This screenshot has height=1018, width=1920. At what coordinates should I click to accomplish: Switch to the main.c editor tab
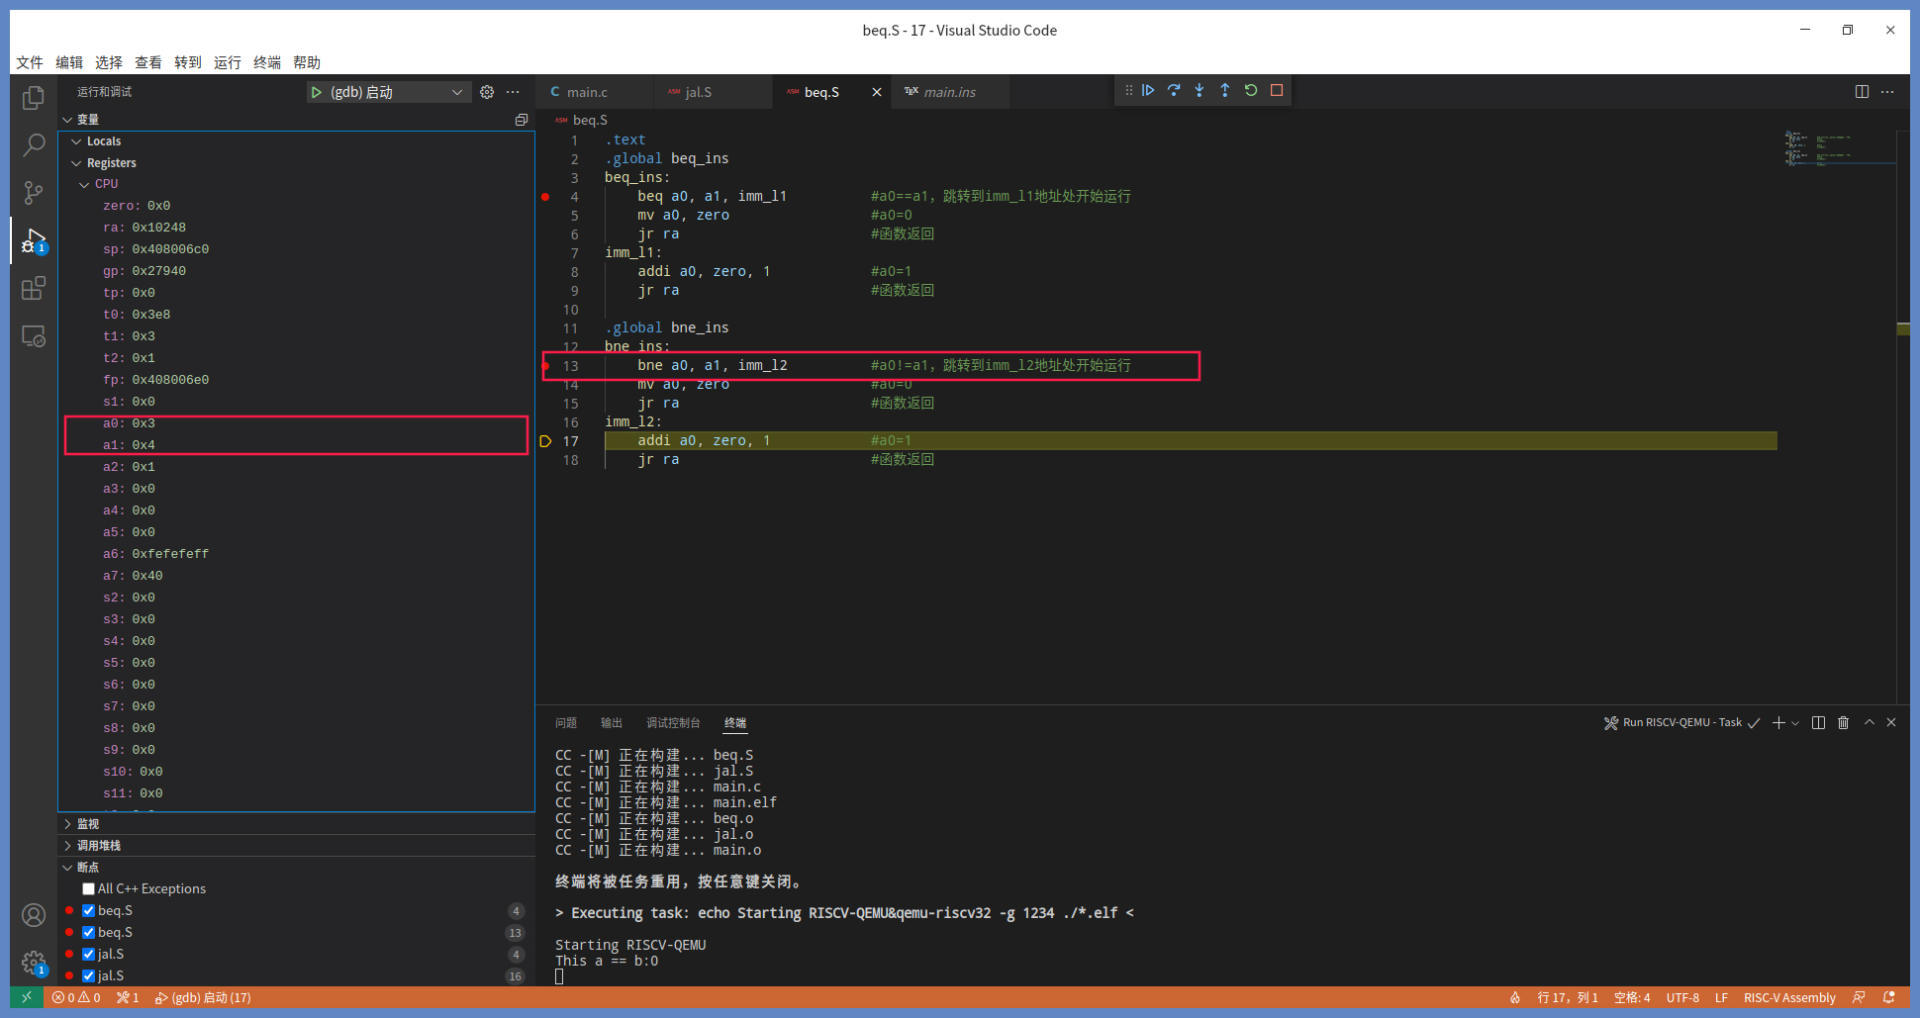[587, 92]
